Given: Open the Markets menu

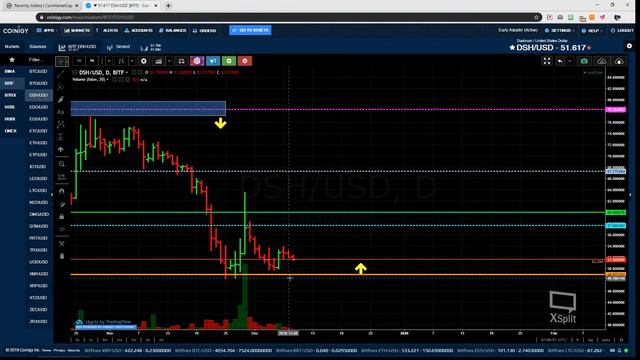Looking at the screenshot, I should tap(77, 31).
